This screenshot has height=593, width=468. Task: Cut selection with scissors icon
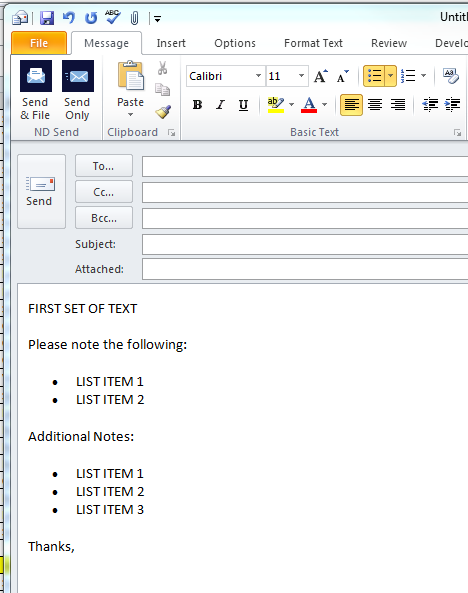tap(163, 68)
